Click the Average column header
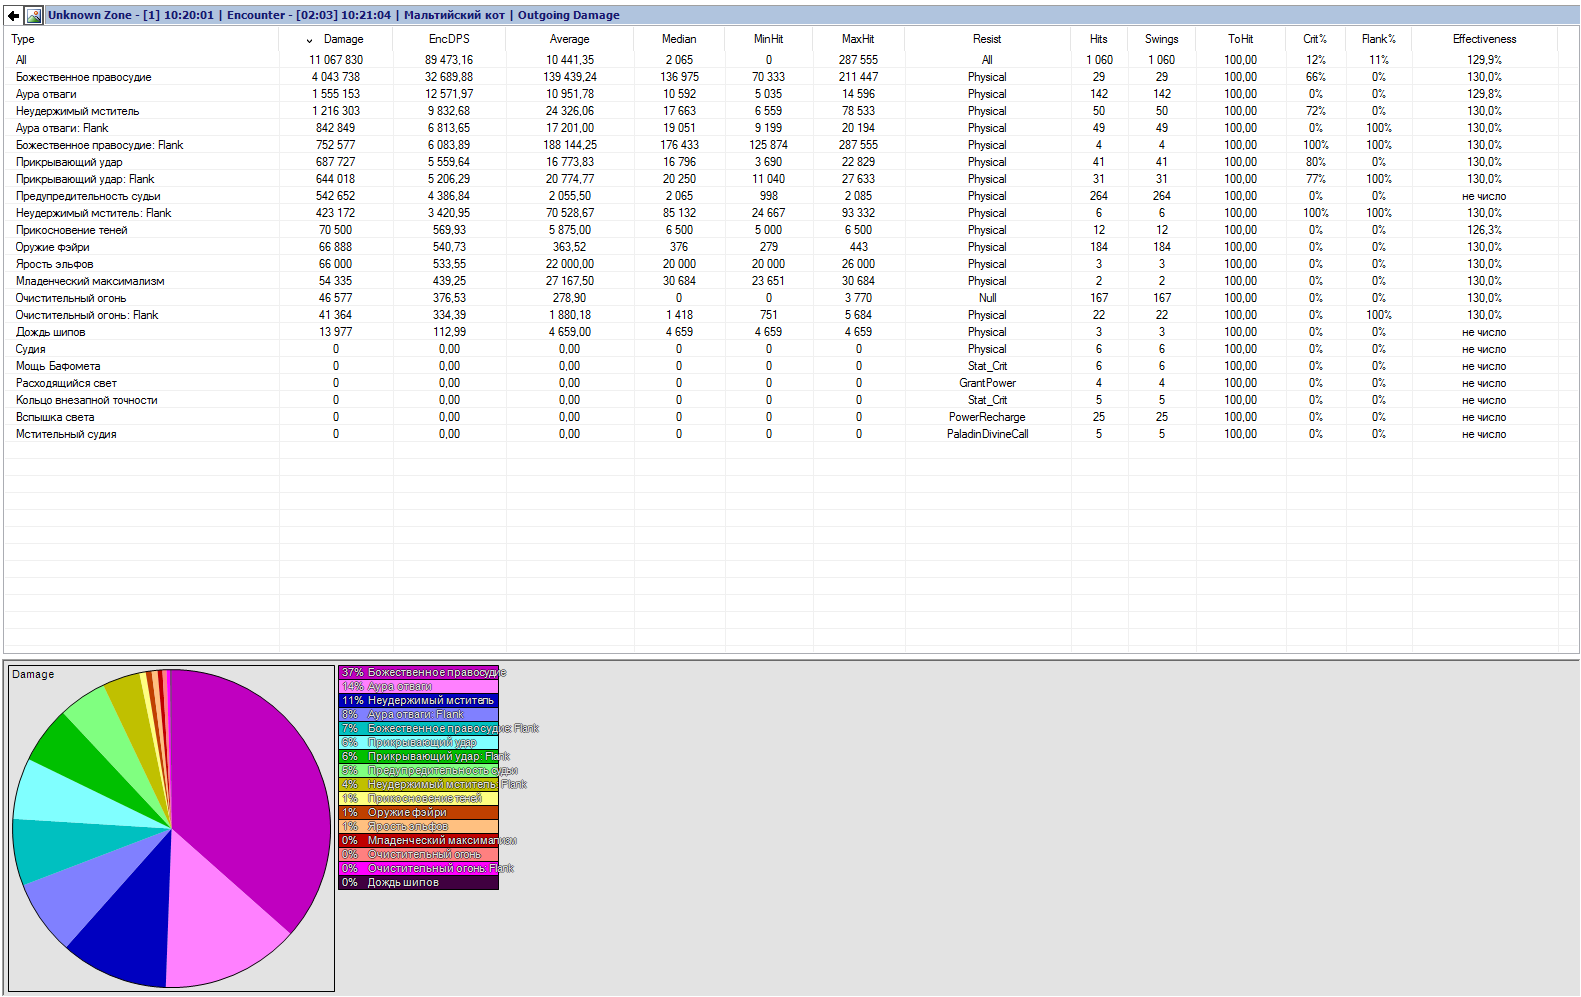1581x997 pixels. pyautogui.click(x=569, y=39)
